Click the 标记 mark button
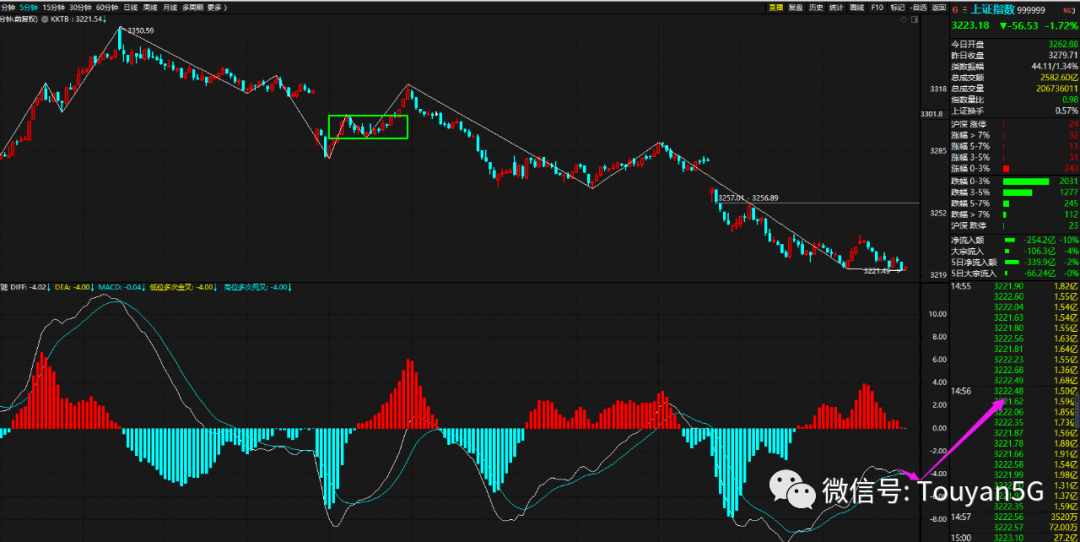This screenshot has height=542, width=1080. [x=897, y=7]
